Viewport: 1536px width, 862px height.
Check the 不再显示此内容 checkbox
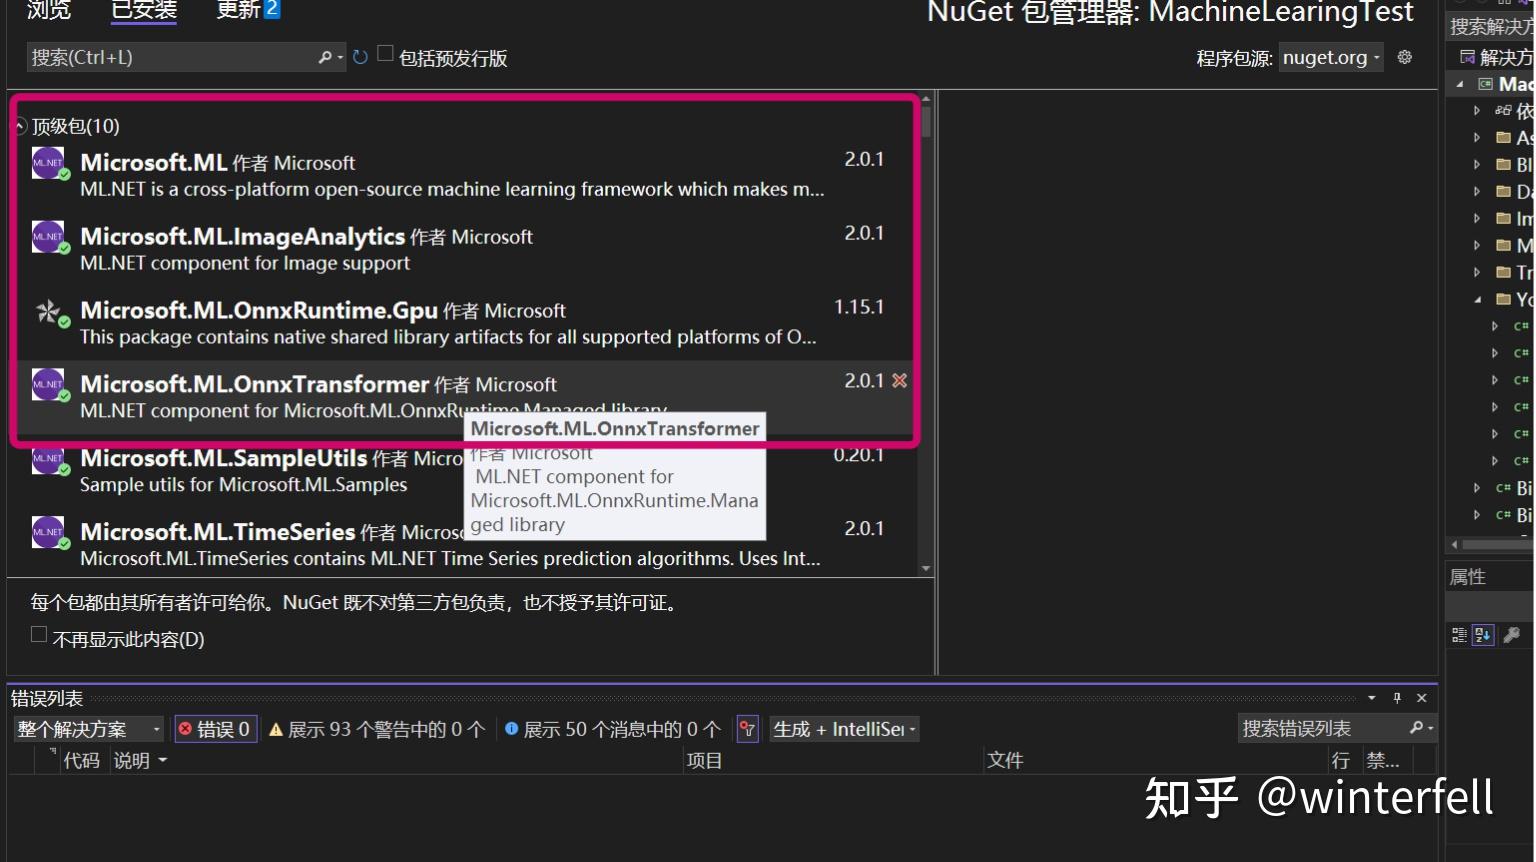[x=39, y=633]
